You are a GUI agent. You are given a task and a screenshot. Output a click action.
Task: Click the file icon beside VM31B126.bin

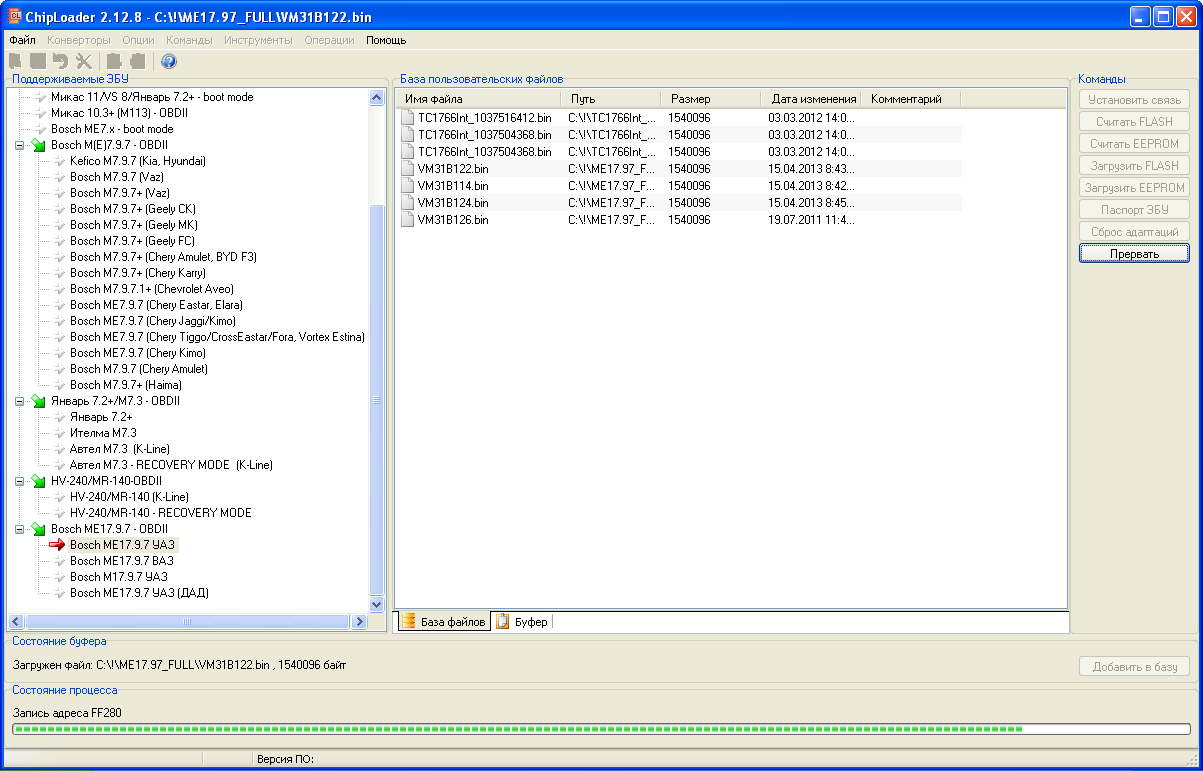407,219
